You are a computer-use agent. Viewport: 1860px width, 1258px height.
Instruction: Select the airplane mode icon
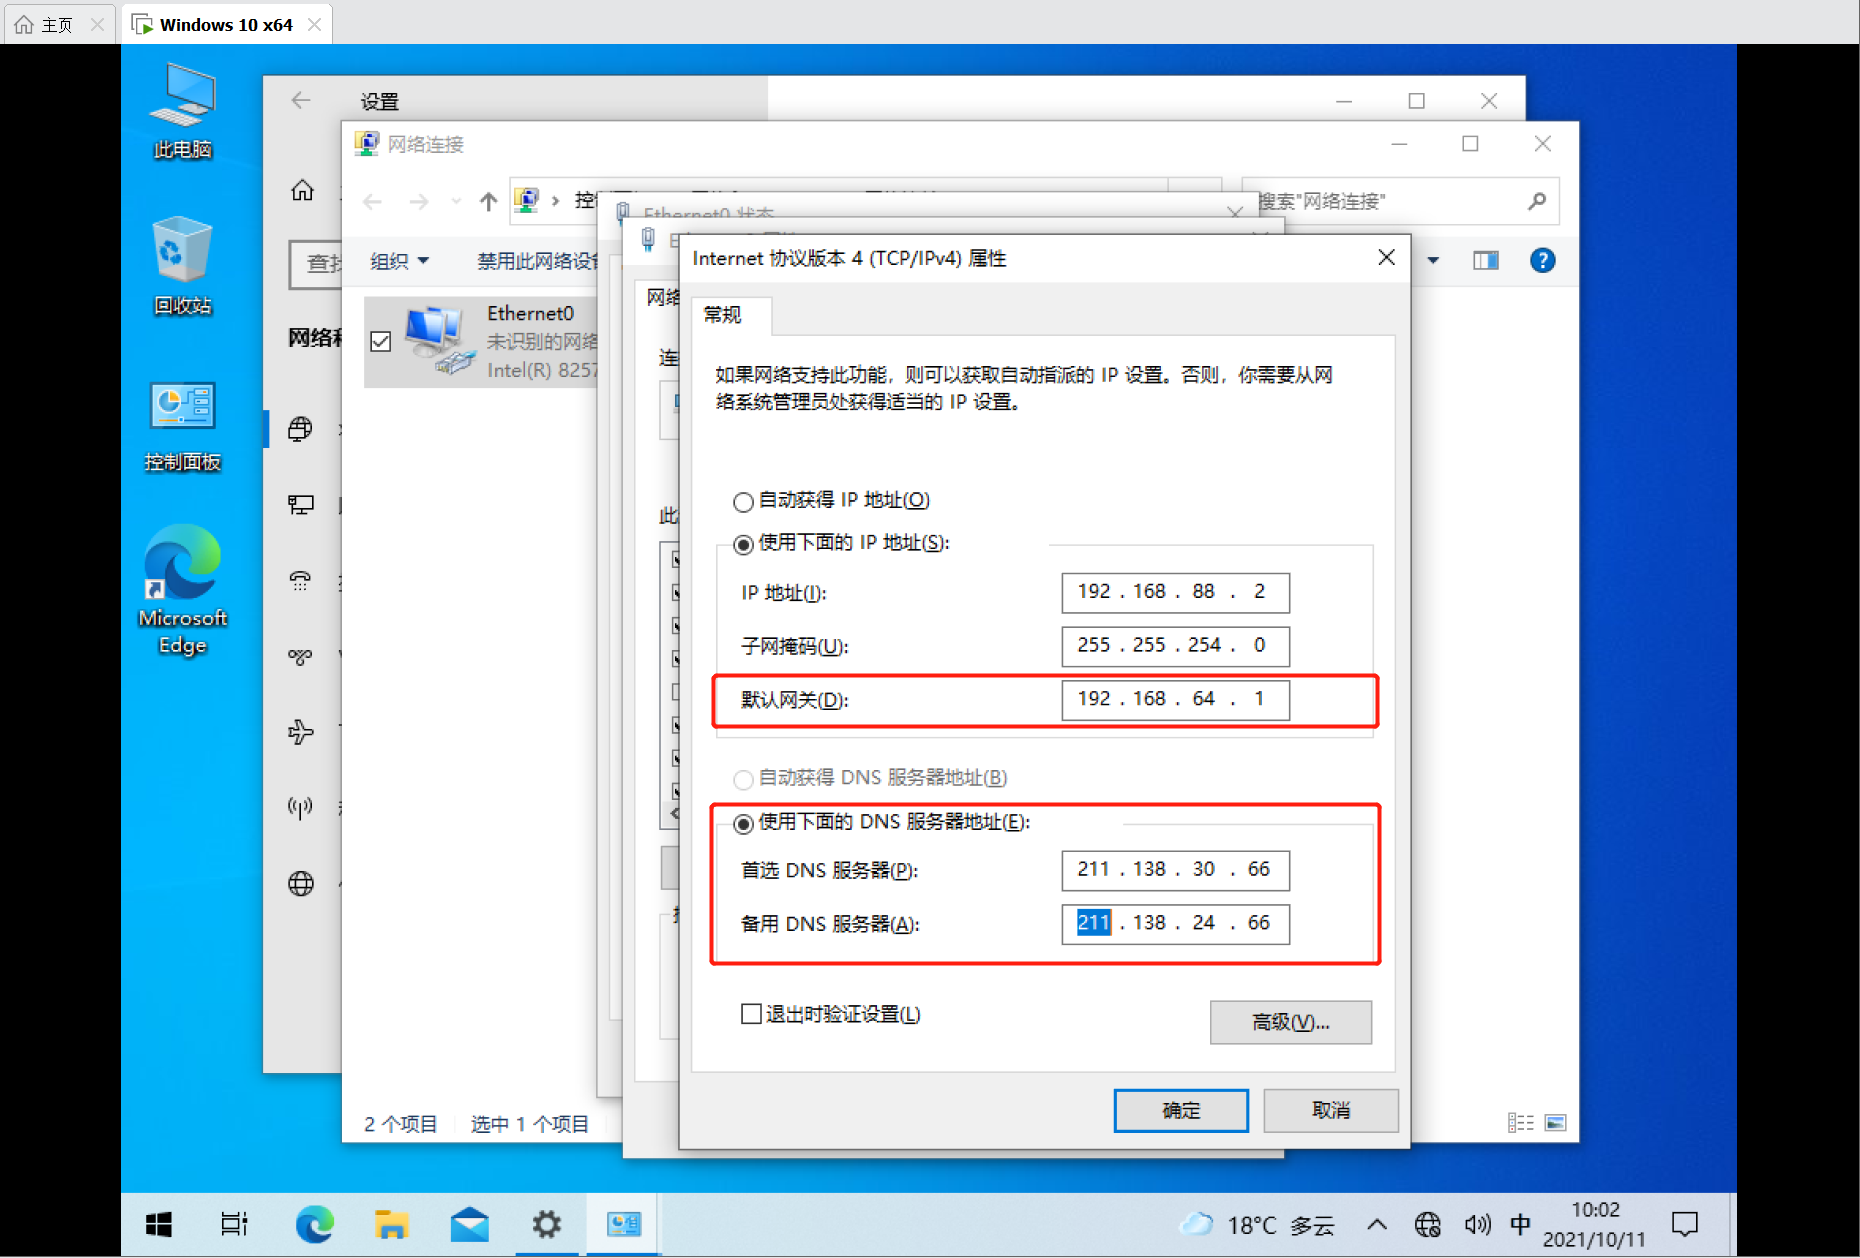click(x=300, y=732)
